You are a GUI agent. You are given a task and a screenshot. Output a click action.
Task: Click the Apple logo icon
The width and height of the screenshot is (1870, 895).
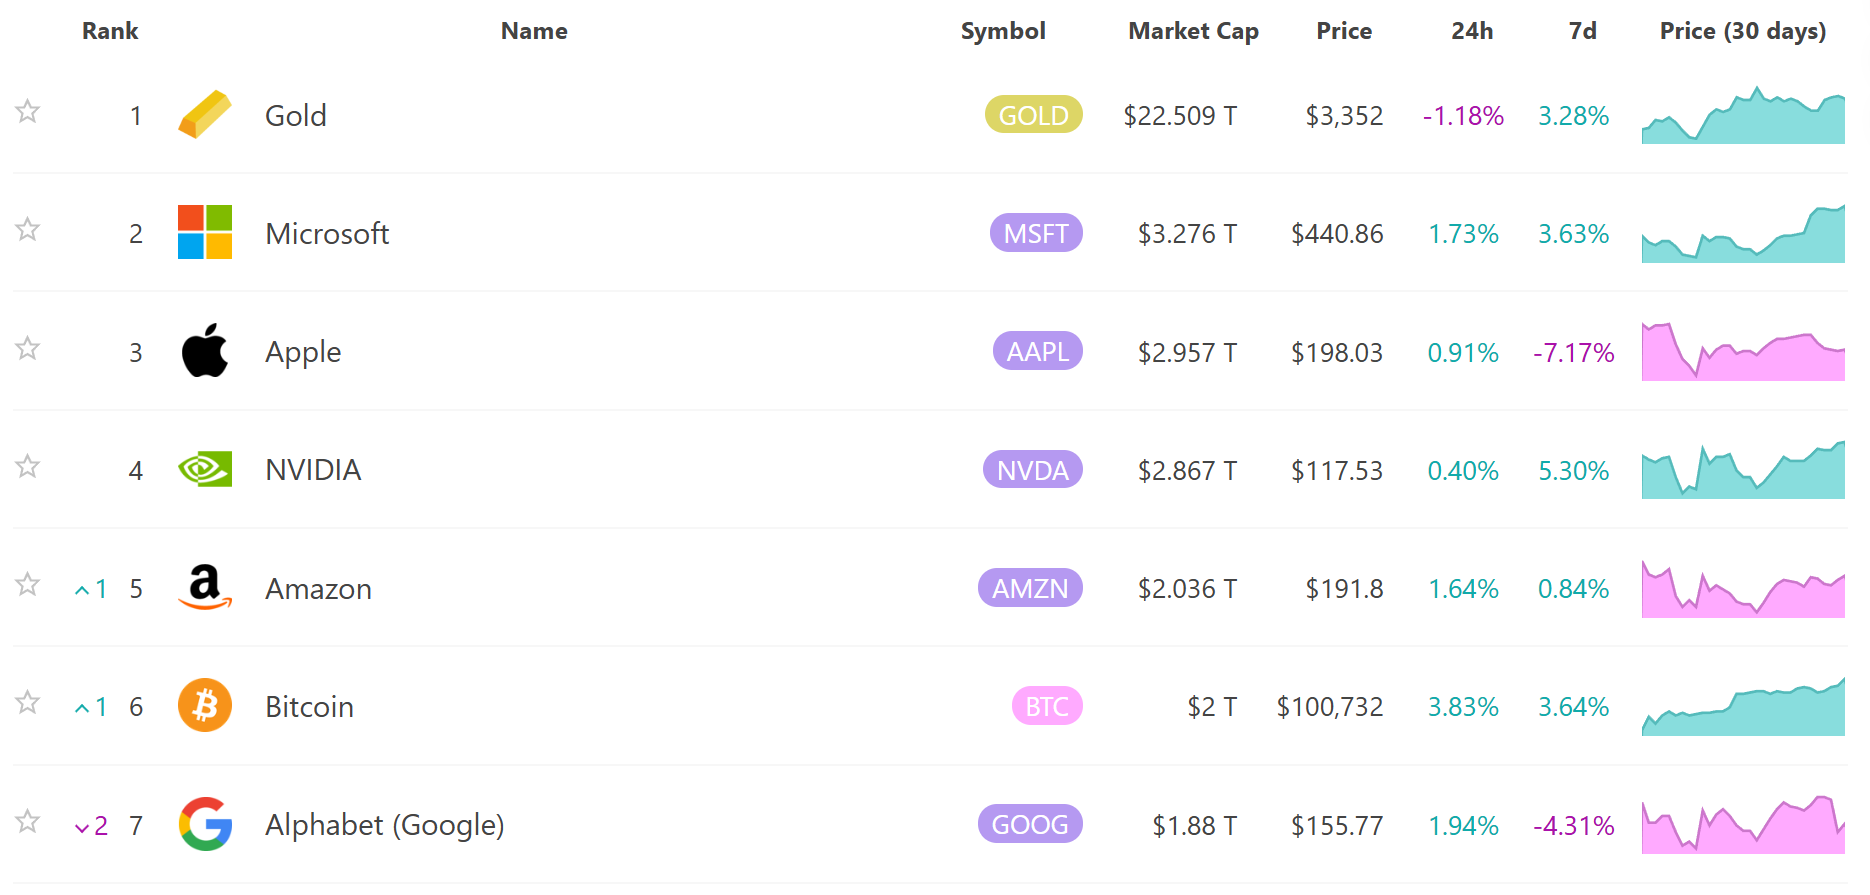(205, 350)
